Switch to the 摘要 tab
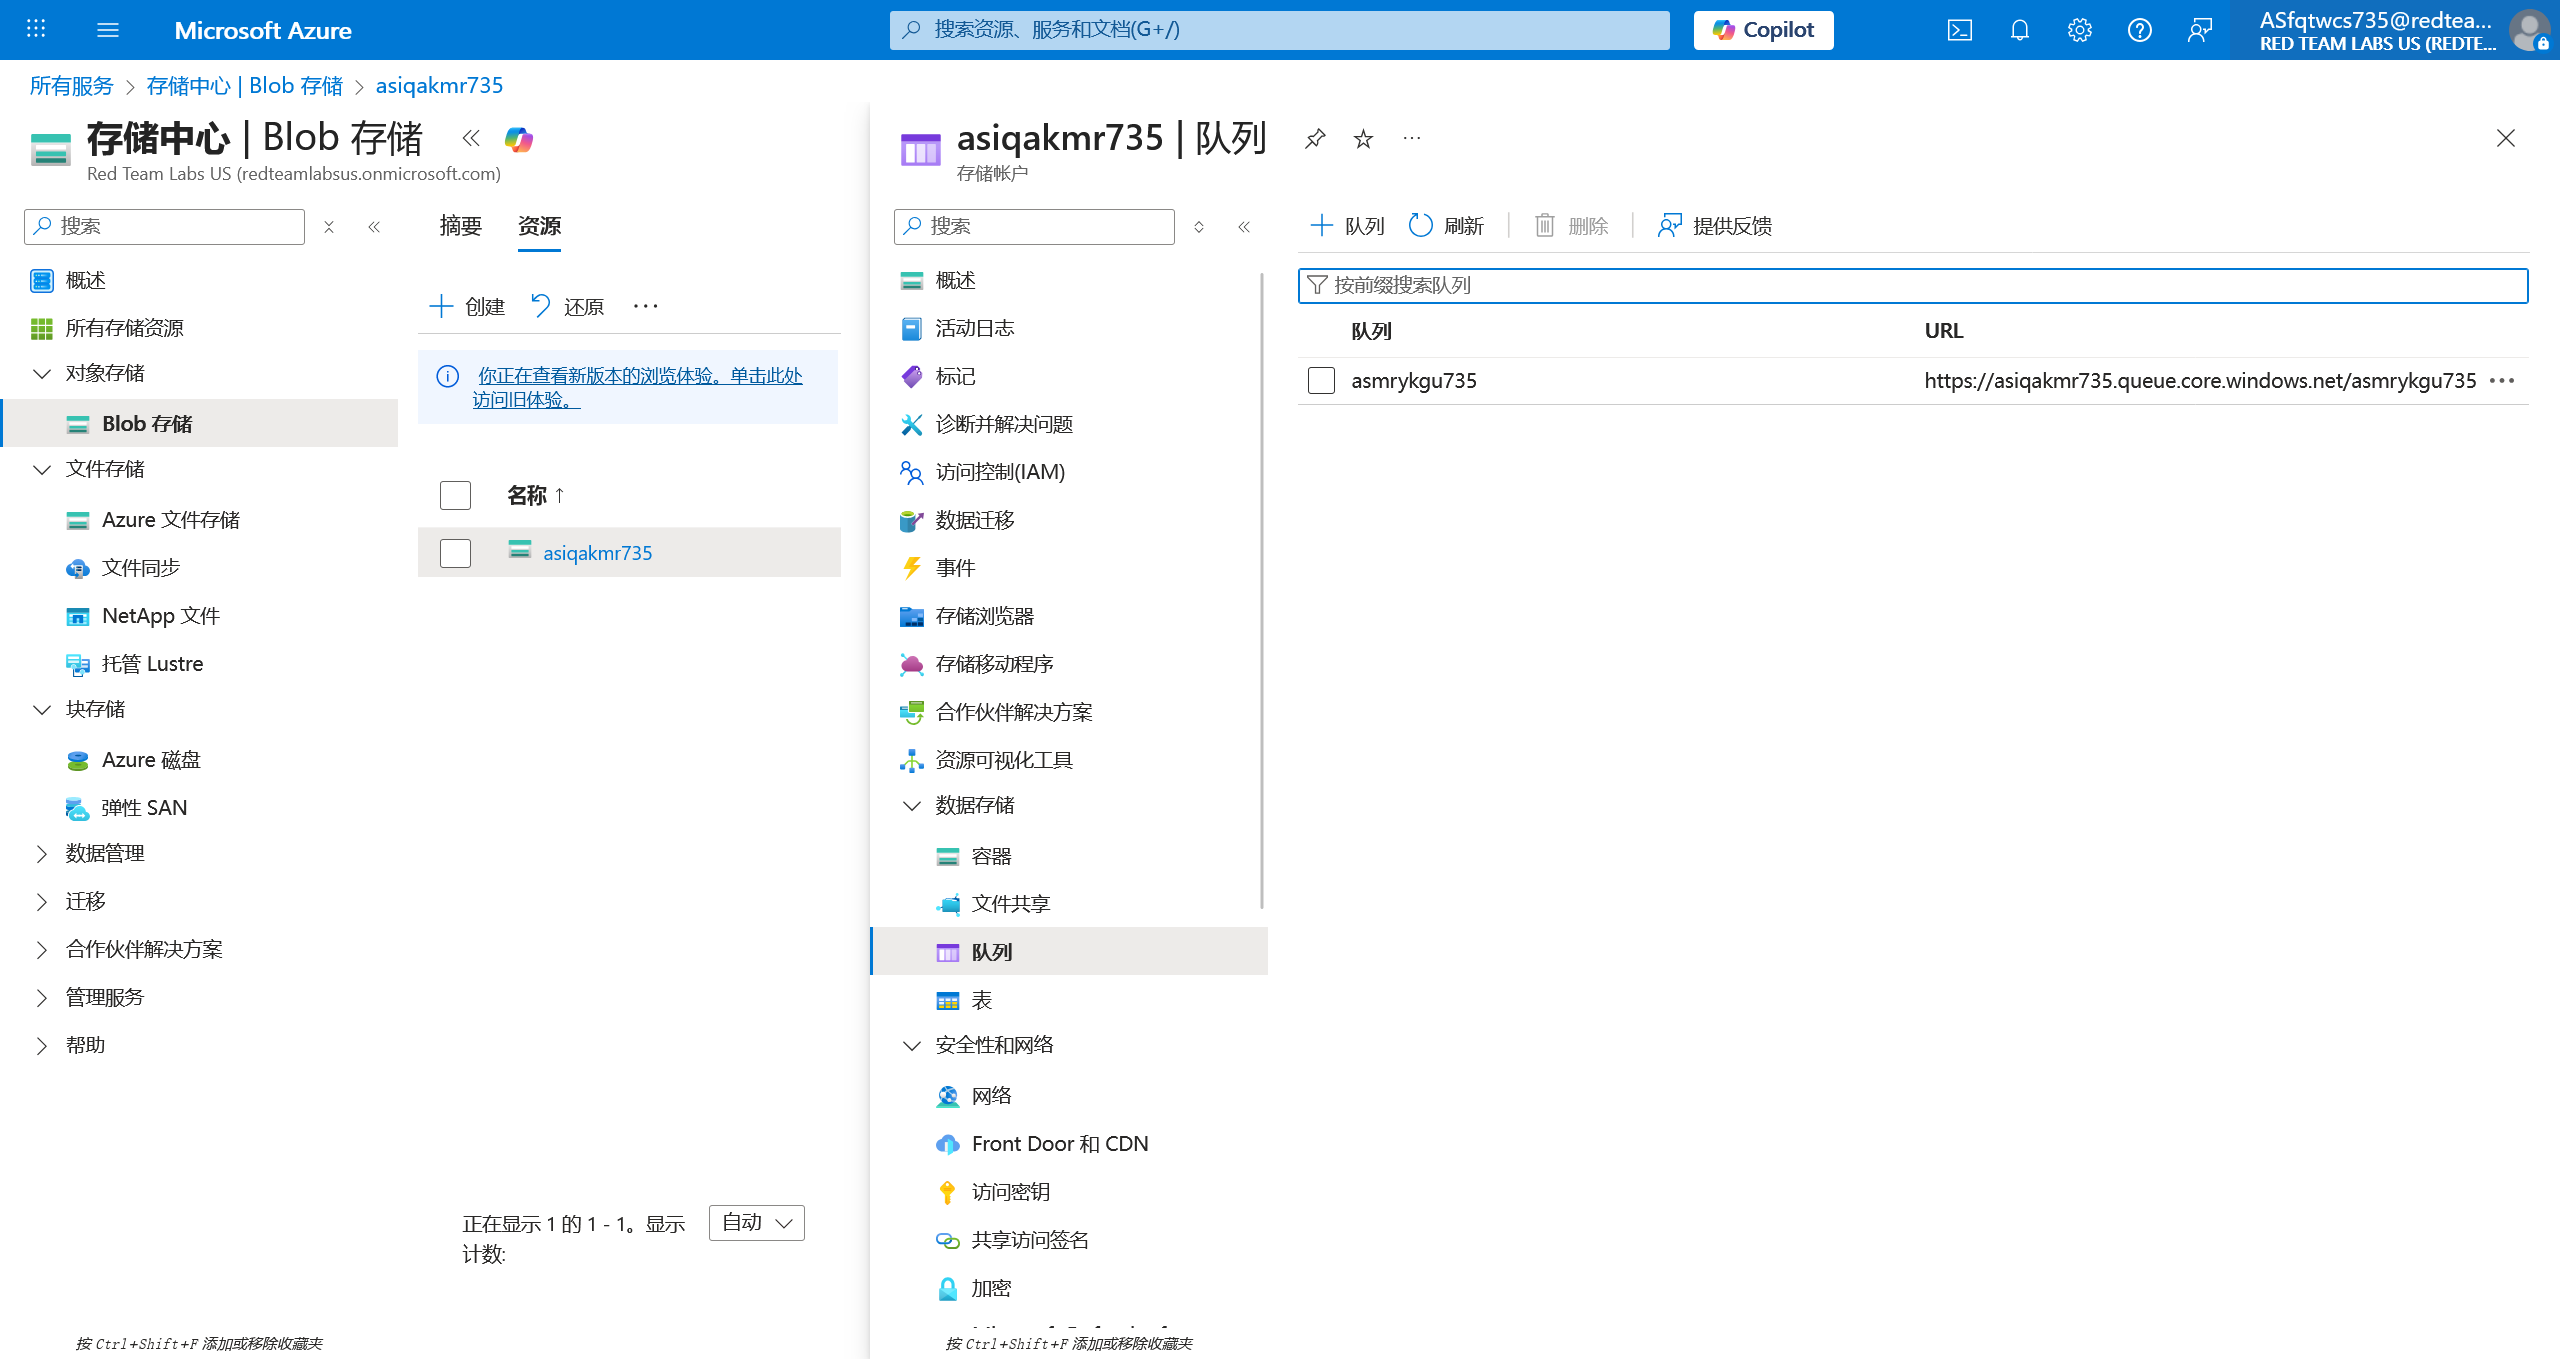This screenshot has width=2560, height=1359. coord(460,226)
